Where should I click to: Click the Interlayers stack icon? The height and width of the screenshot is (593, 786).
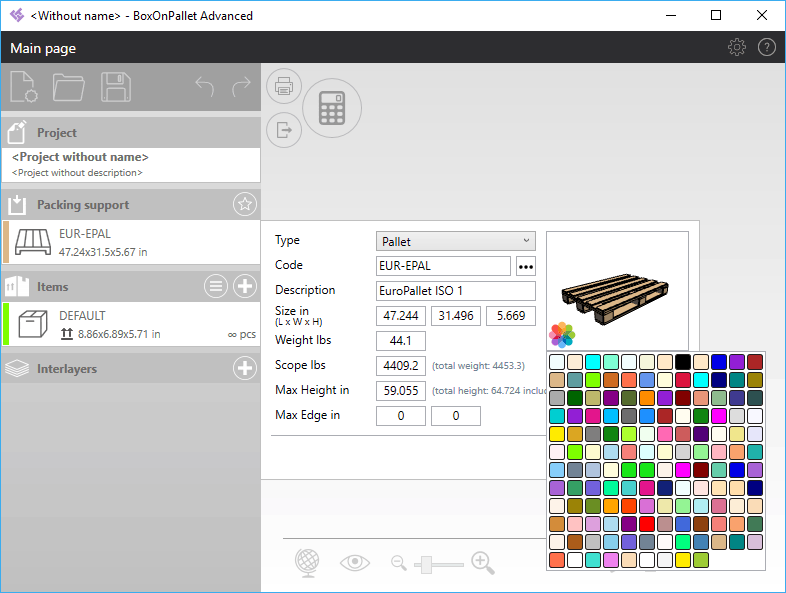pos(17,368)
